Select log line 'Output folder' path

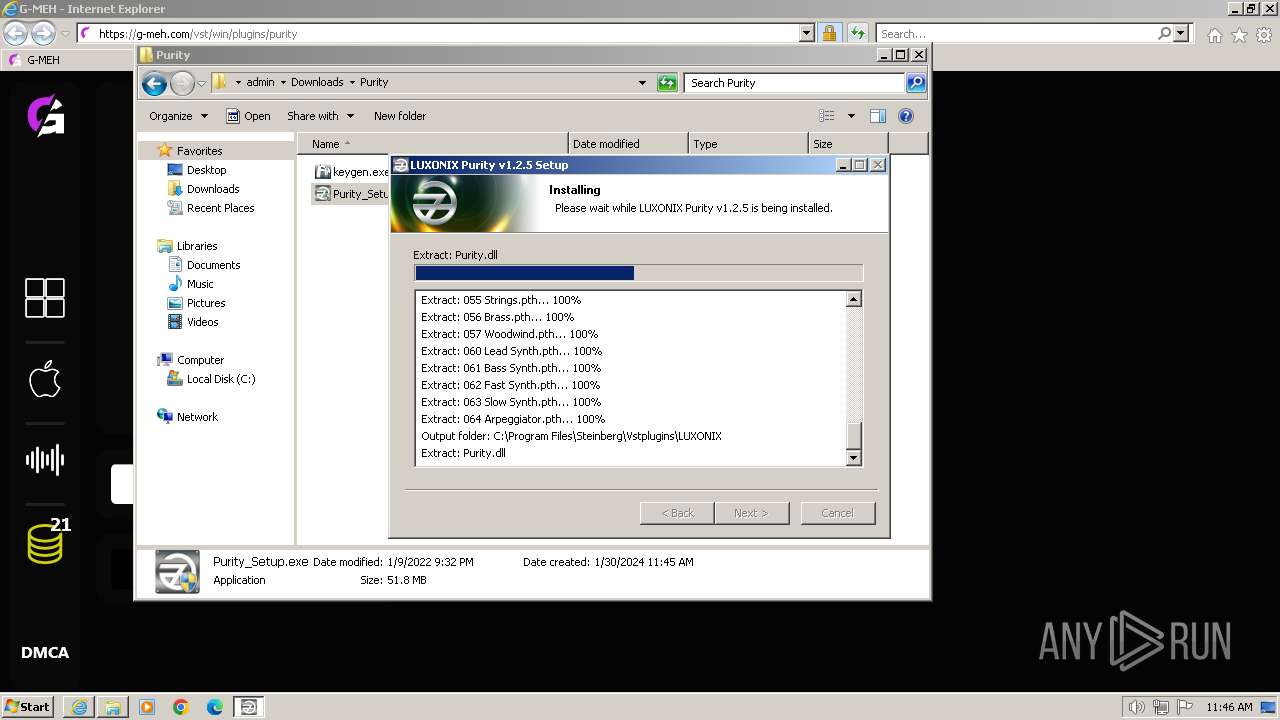(571, 436)
